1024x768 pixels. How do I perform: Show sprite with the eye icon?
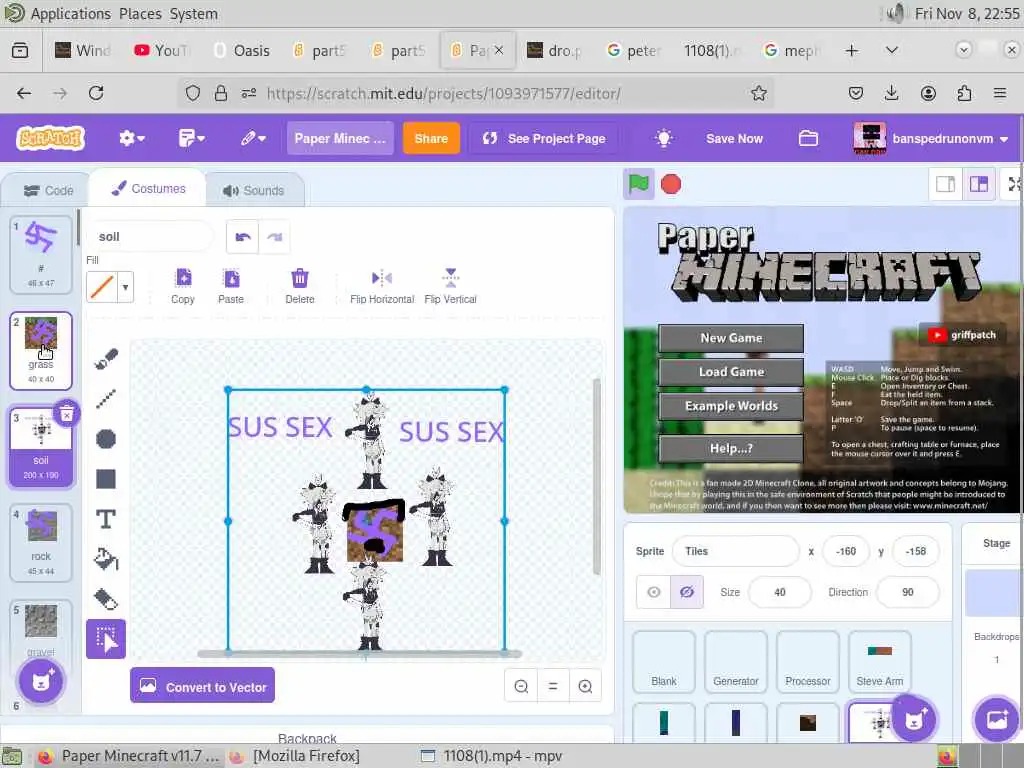tap(654, 592)
